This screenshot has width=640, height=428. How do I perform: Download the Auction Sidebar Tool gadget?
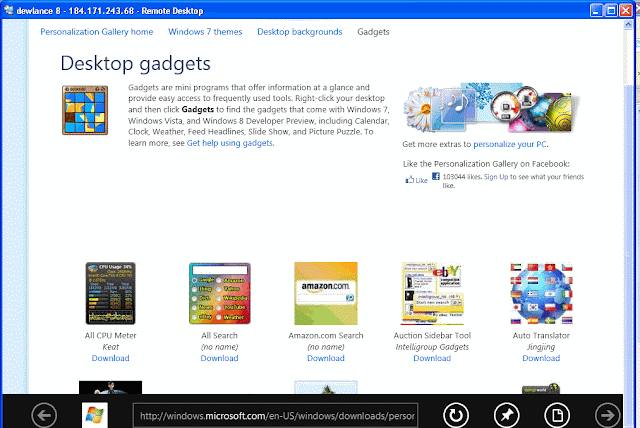click(432, 358)
